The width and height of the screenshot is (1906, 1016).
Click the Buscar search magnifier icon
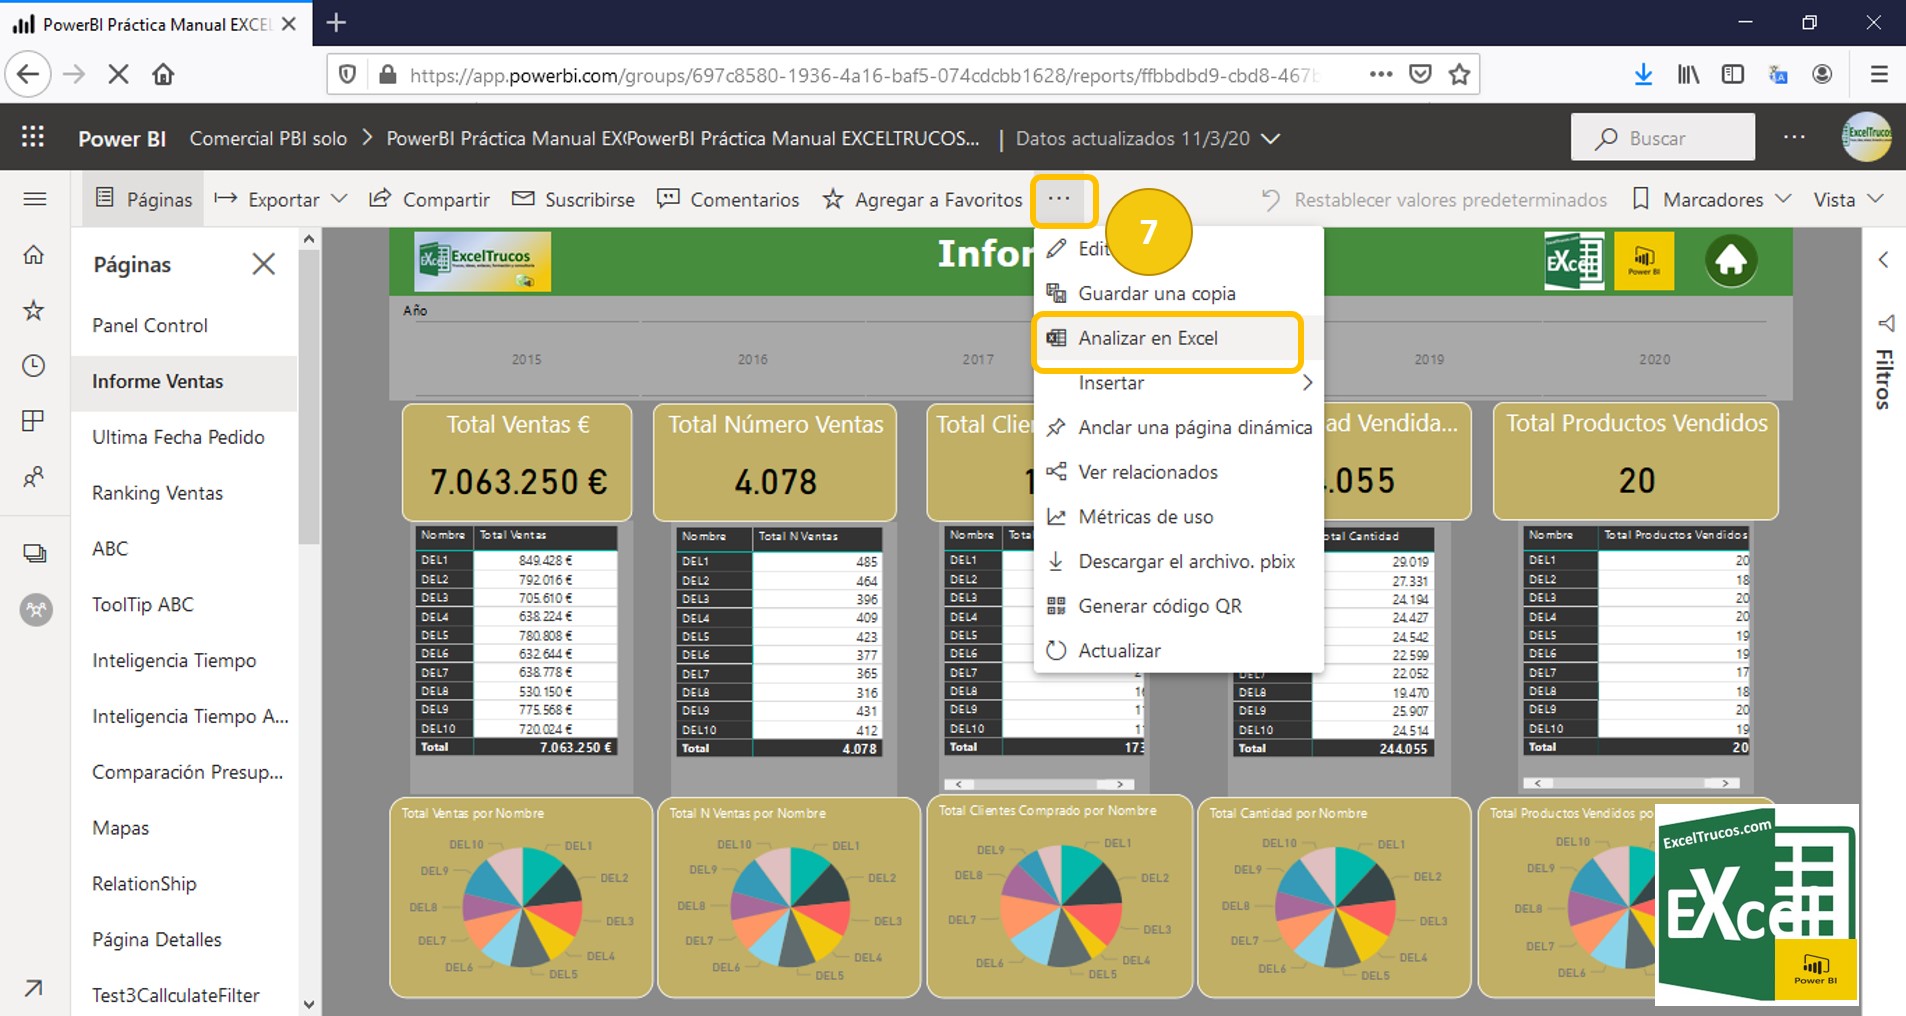point(1608,137)
